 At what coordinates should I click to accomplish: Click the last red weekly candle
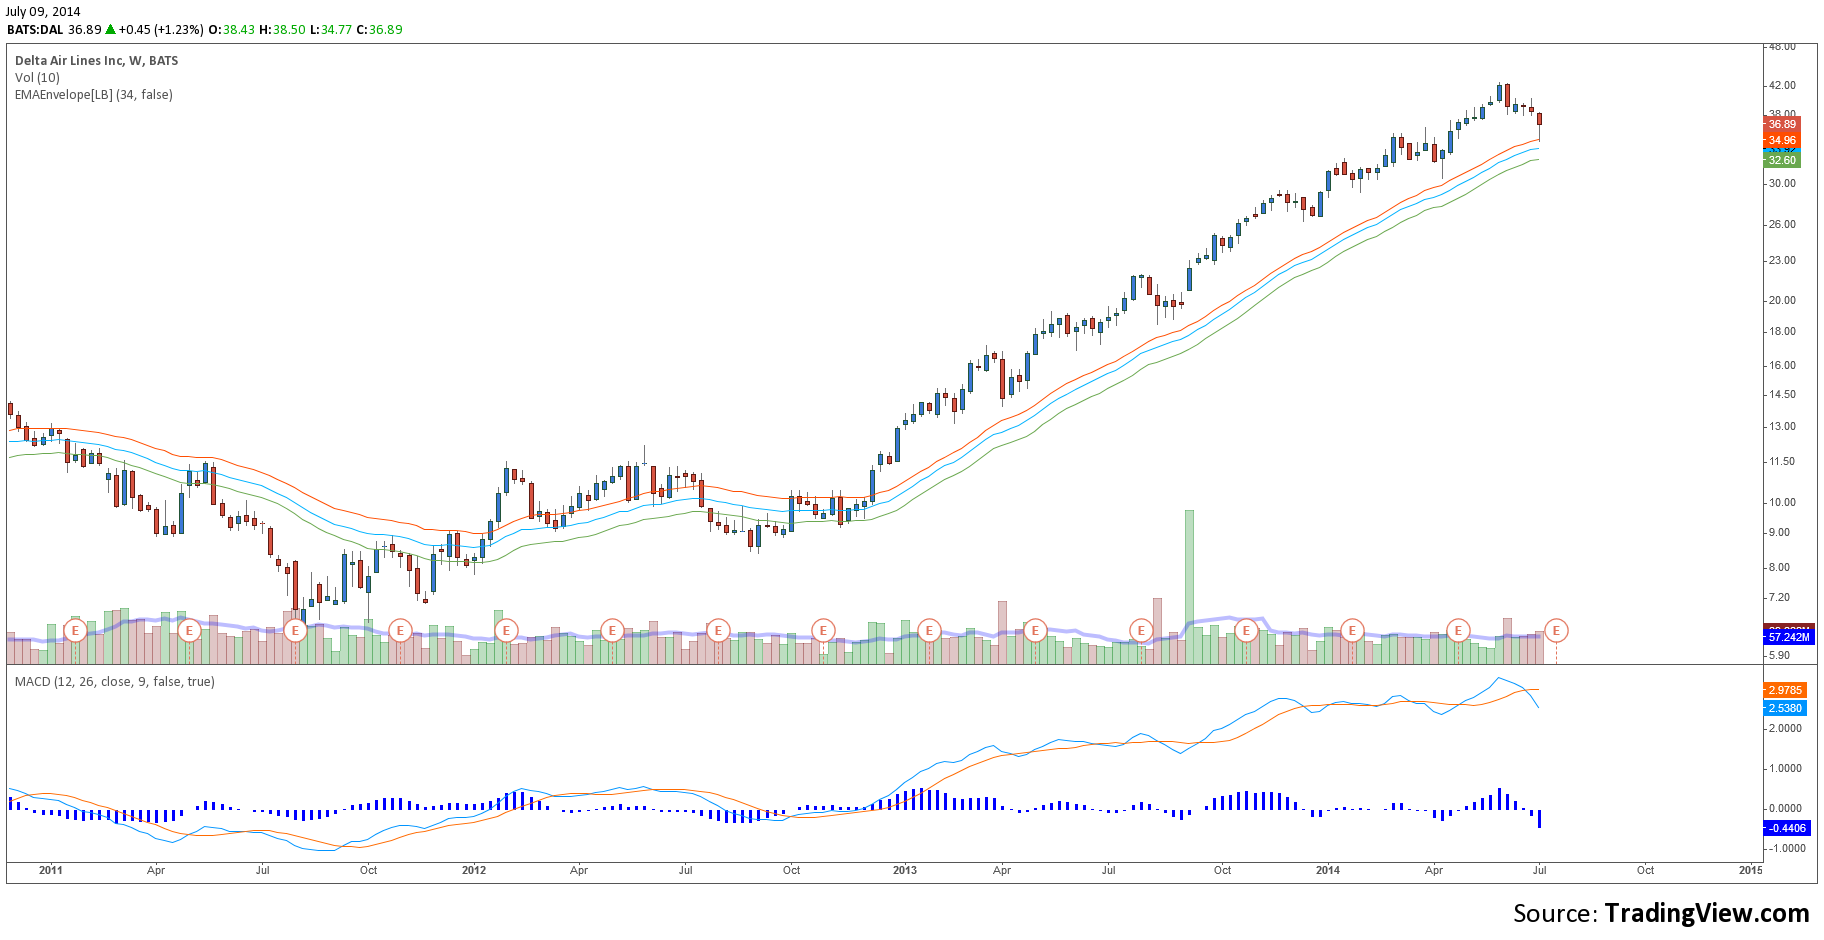click(x=1540, y=120)
